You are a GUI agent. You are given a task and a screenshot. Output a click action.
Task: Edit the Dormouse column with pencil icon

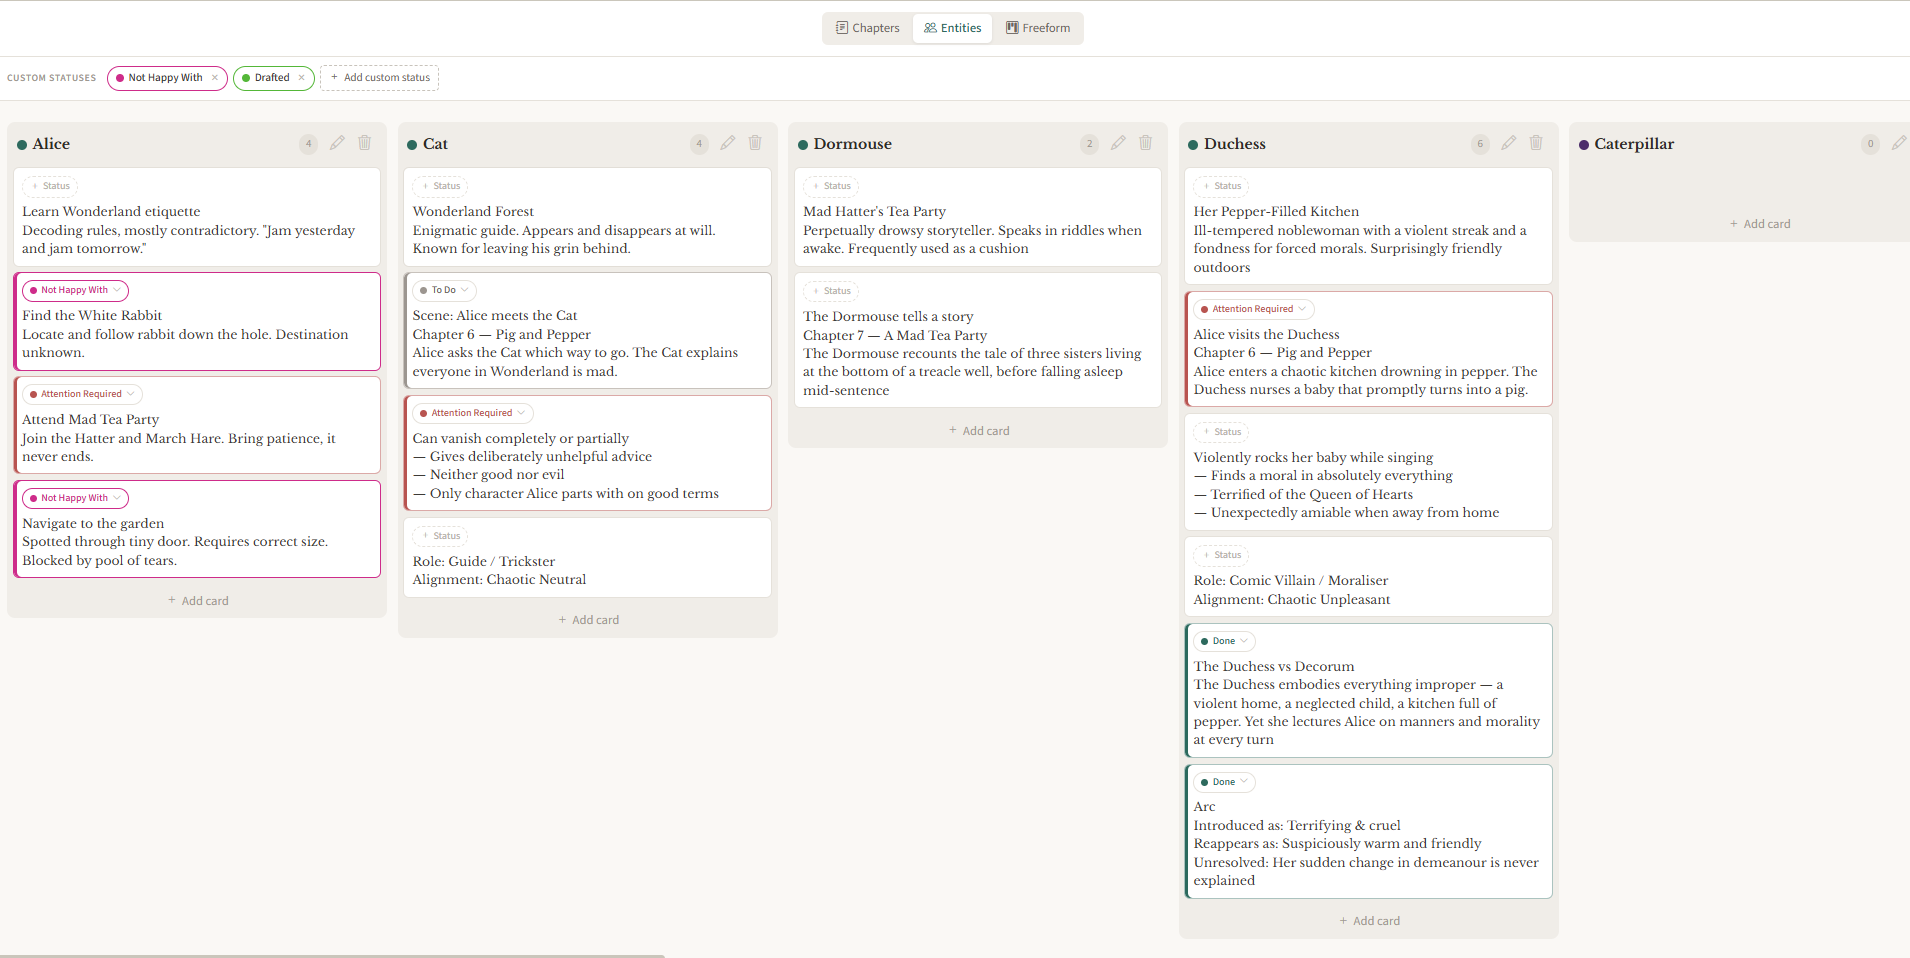pos(1118,143)
